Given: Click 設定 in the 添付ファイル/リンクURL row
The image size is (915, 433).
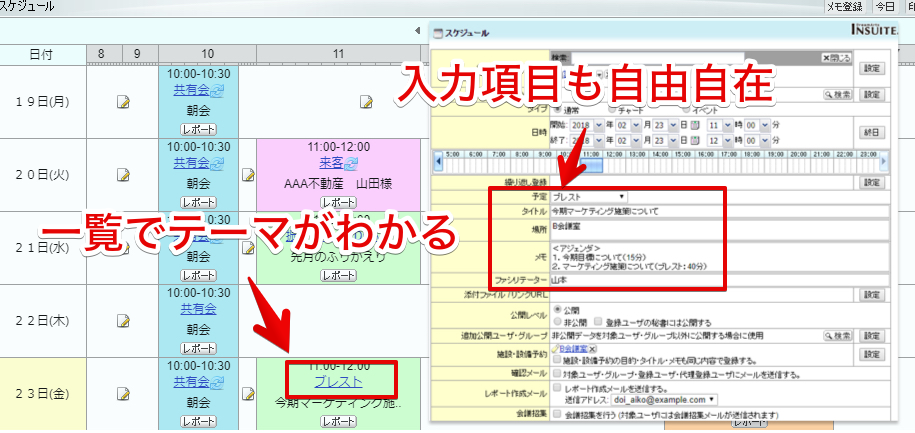Looking at the screenshot, I should click(x=871, y=295).
